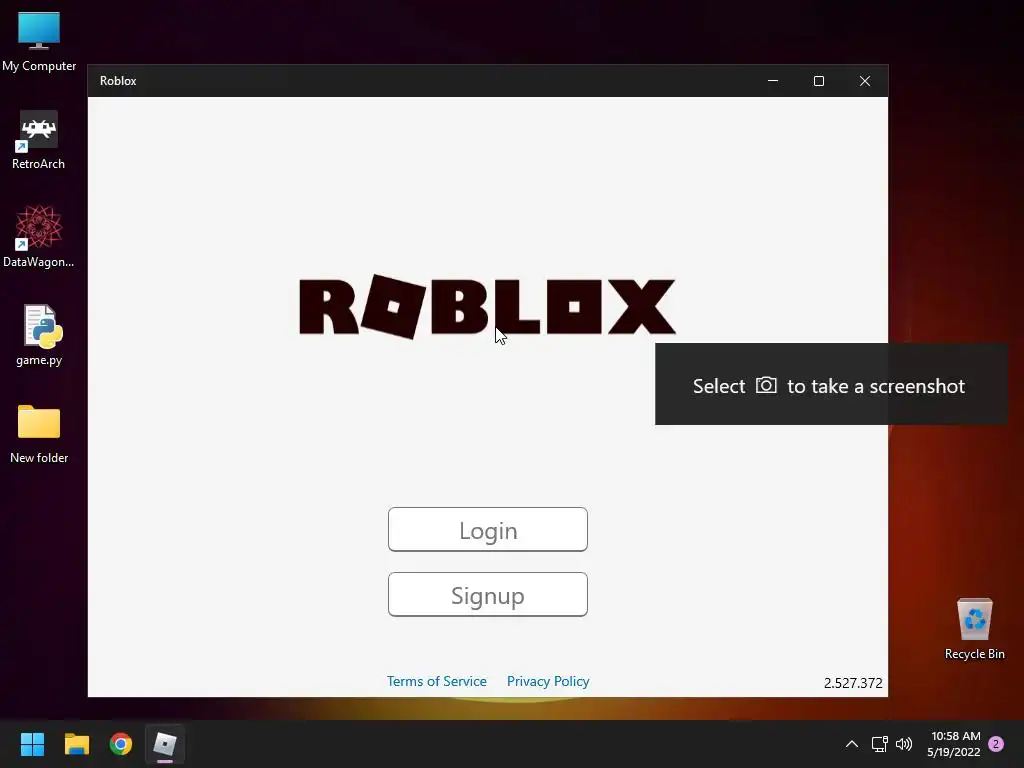Maximize the Roblox window
1024x768 pixels.
(819, 81)
